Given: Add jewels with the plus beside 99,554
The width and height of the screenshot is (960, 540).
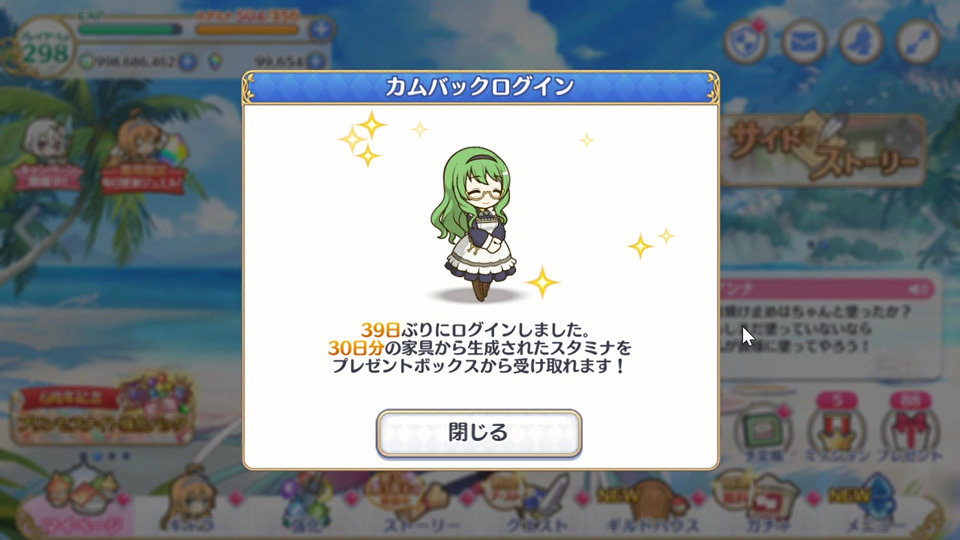Looking at the screenshot, I should coord(315,61).
